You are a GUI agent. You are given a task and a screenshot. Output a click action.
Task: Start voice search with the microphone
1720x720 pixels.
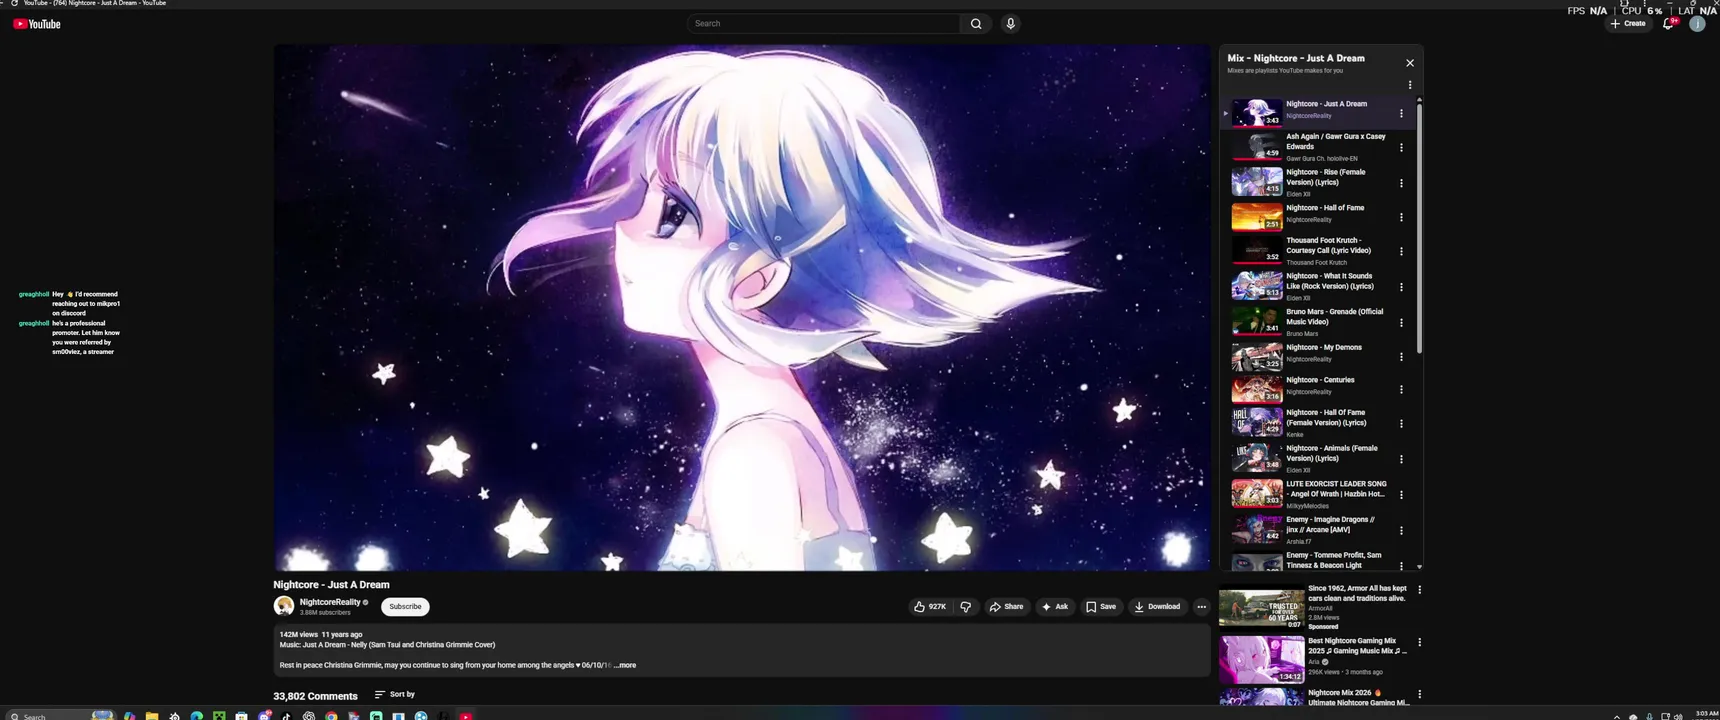1011,24
